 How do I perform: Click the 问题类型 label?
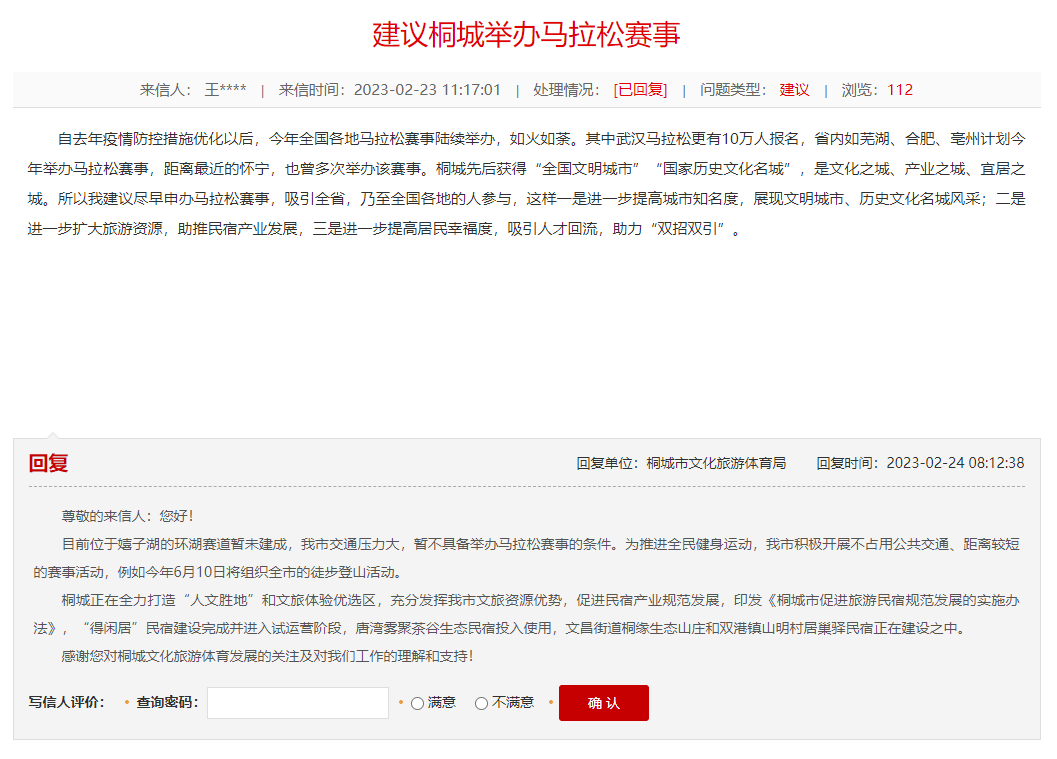click(x=733, y=90)
